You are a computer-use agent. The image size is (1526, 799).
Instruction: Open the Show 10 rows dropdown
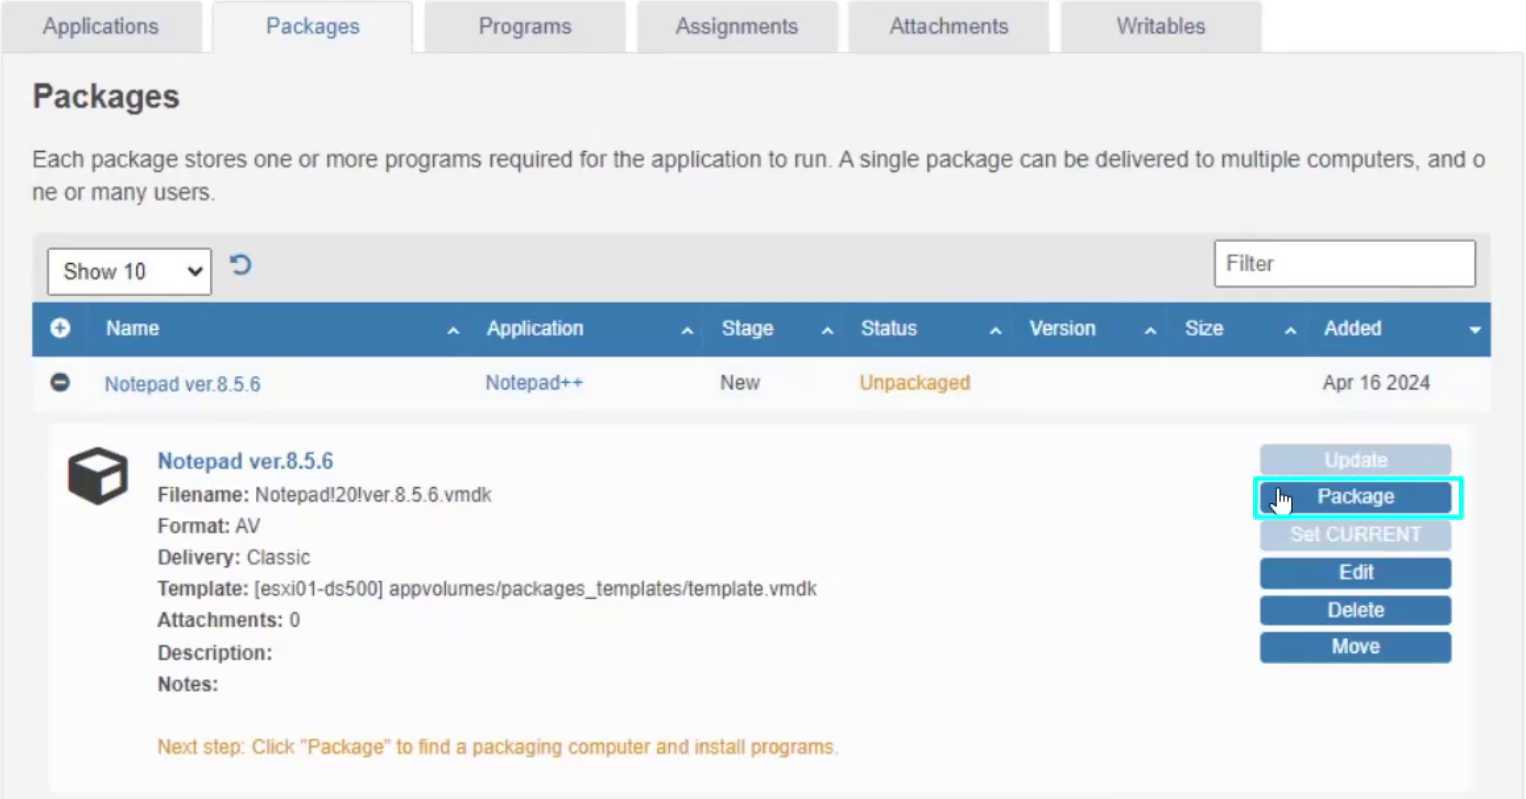(x=129, y=271)
